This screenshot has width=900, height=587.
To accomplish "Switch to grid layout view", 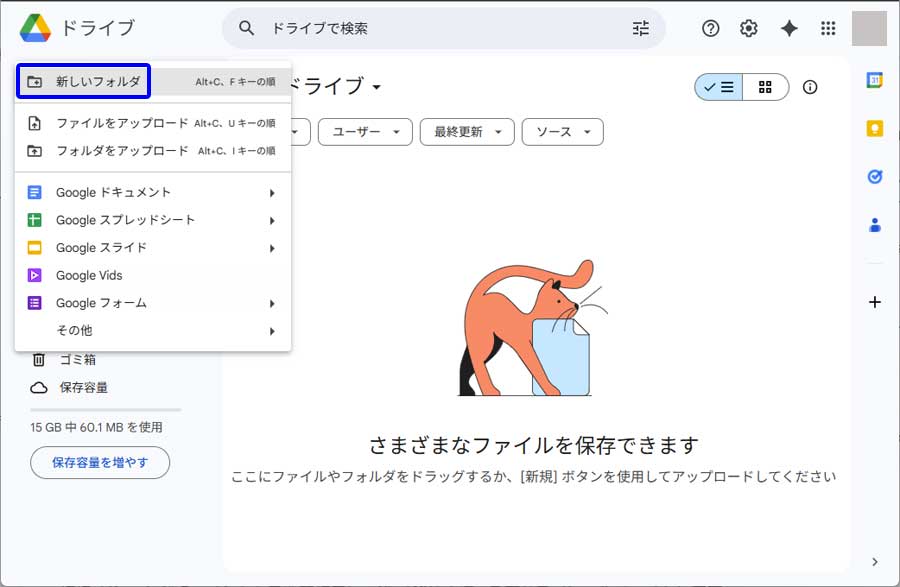I will [x=765, y=87].
